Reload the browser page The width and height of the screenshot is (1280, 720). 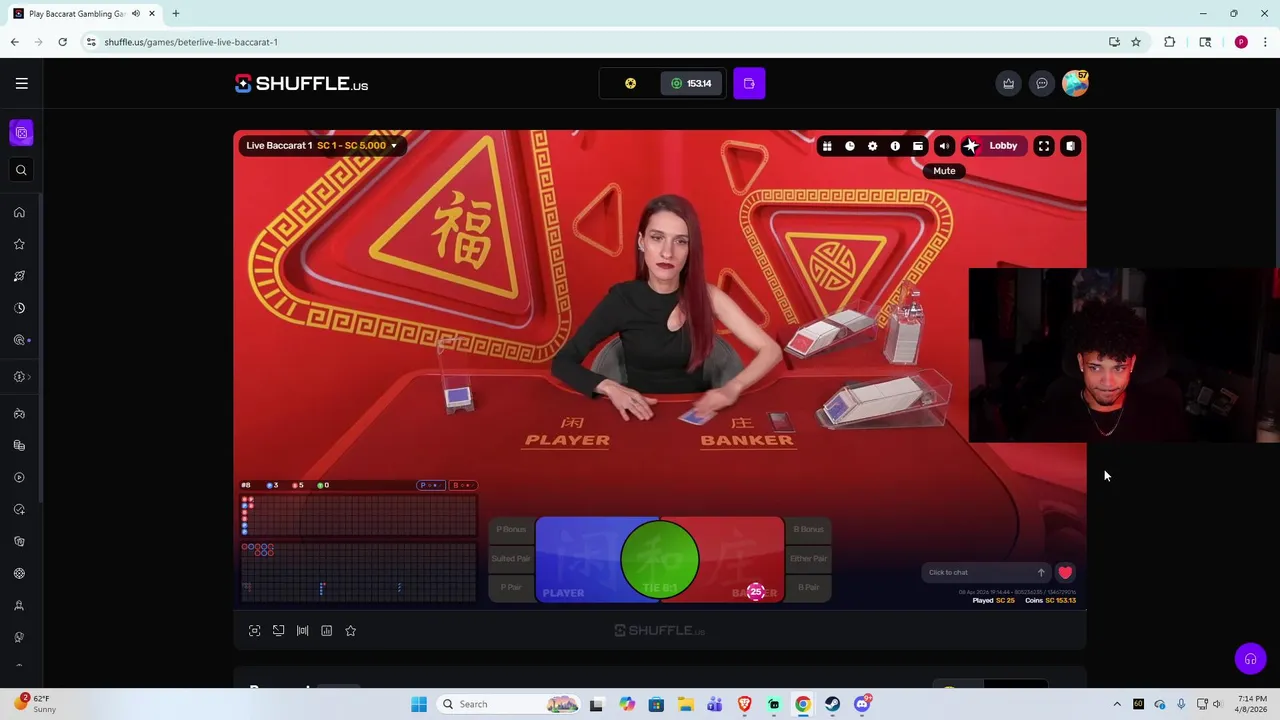pyautogui.click(x=62, y=42)
